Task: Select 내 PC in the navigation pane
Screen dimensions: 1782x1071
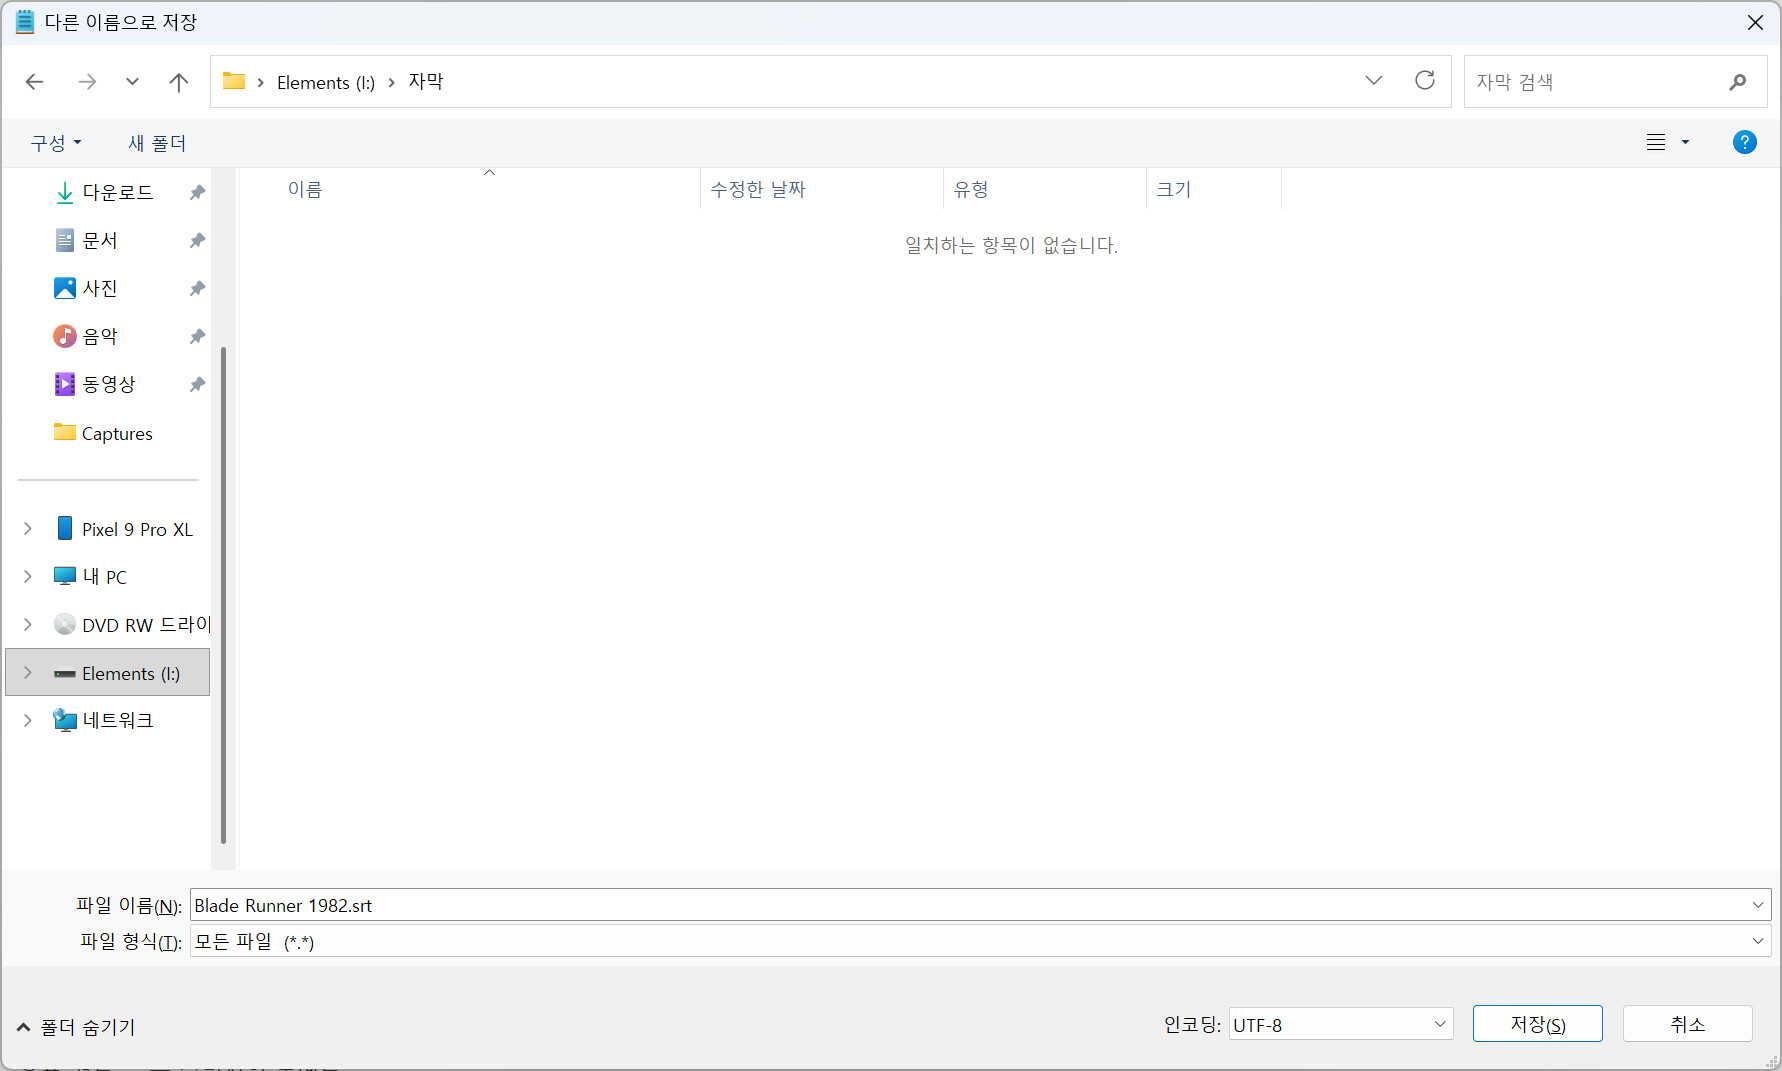Action: (x=104, y=577)
